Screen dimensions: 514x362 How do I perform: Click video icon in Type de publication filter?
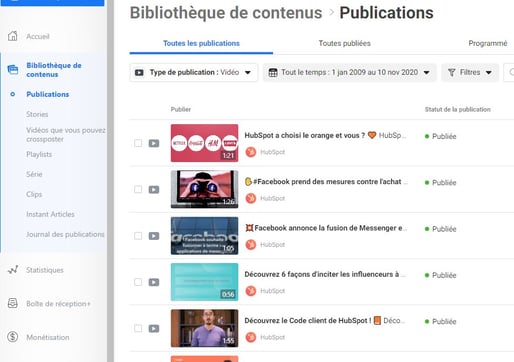(x=139, y=72)
